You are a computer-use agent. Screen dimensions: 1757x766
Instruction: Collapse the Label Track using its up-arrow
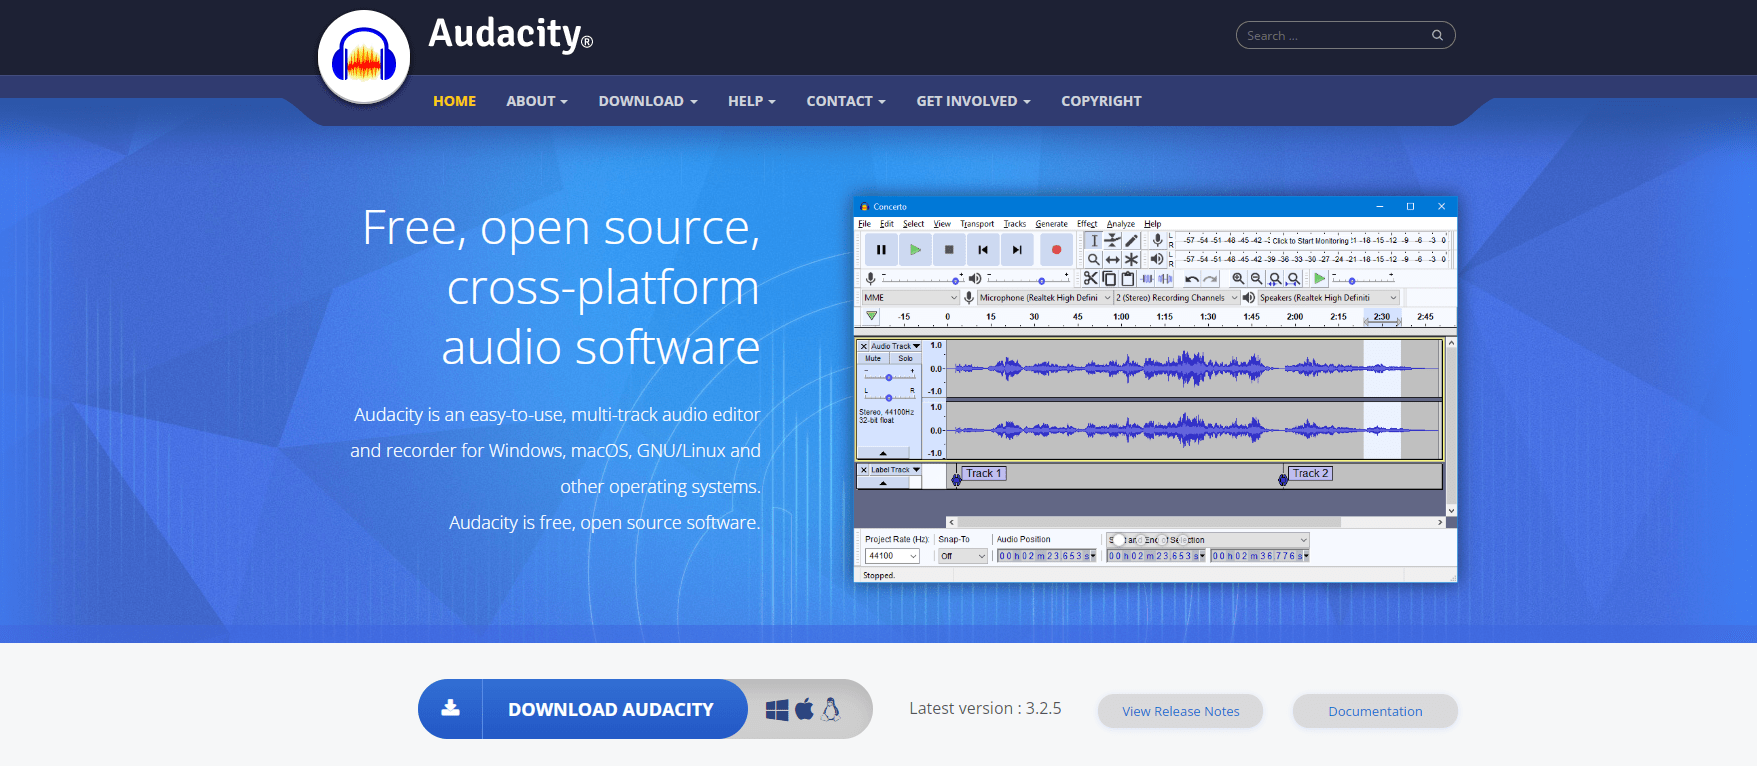[x=883, y=483]
